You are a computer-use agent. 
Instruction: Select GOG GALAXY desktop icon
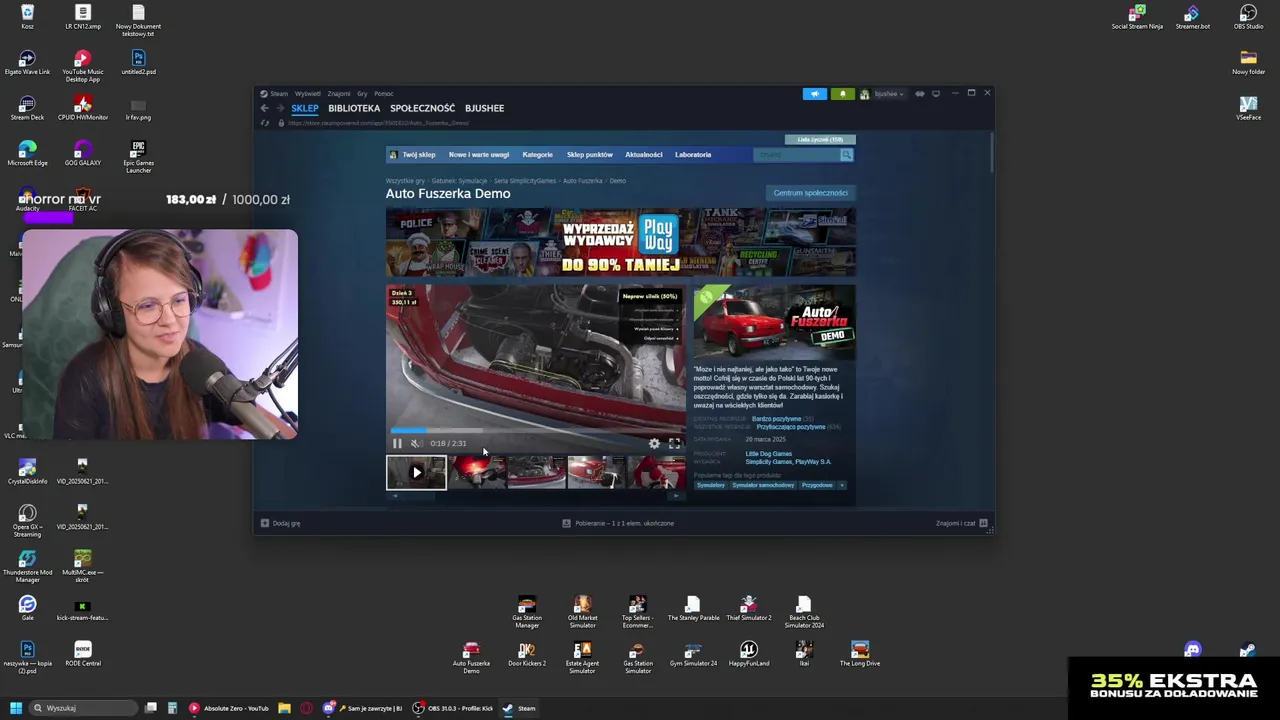(x=83, y=154)
